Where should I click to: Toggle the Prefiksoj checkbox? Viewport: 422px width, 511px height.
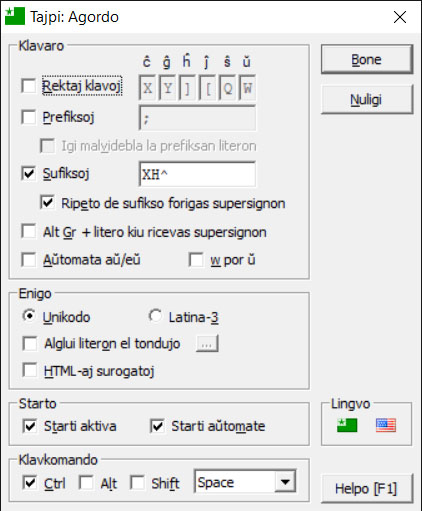point(29,117)
